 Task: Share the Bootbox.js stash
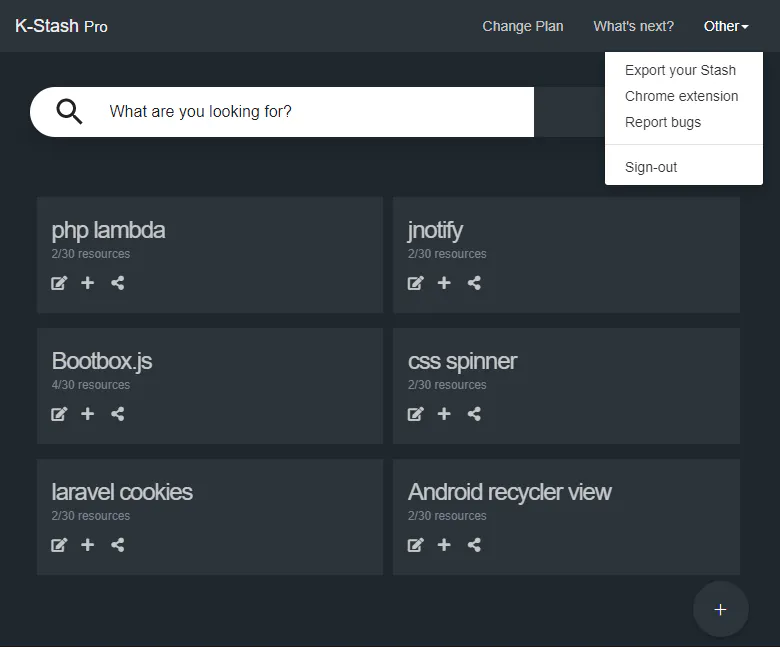click(118, 414)
